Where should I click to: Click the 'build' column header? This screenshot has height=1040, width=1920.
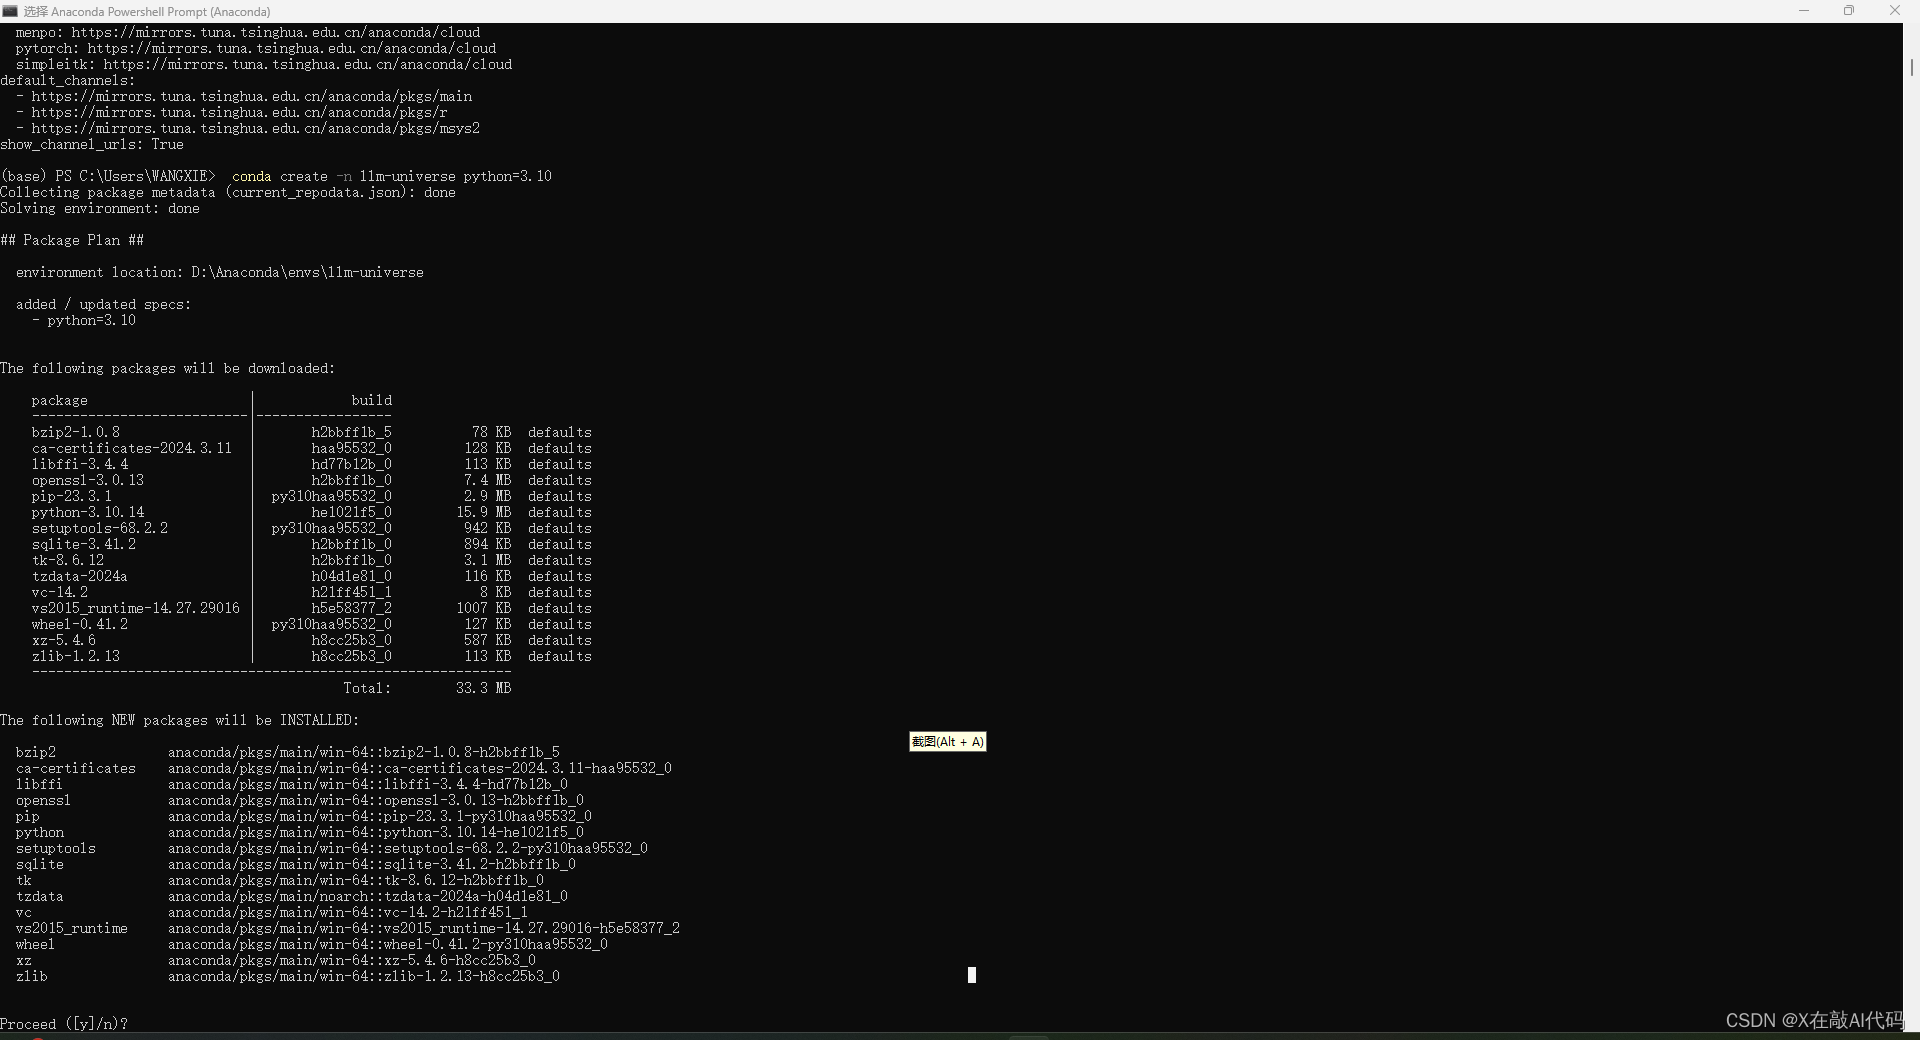coord(372,400)
